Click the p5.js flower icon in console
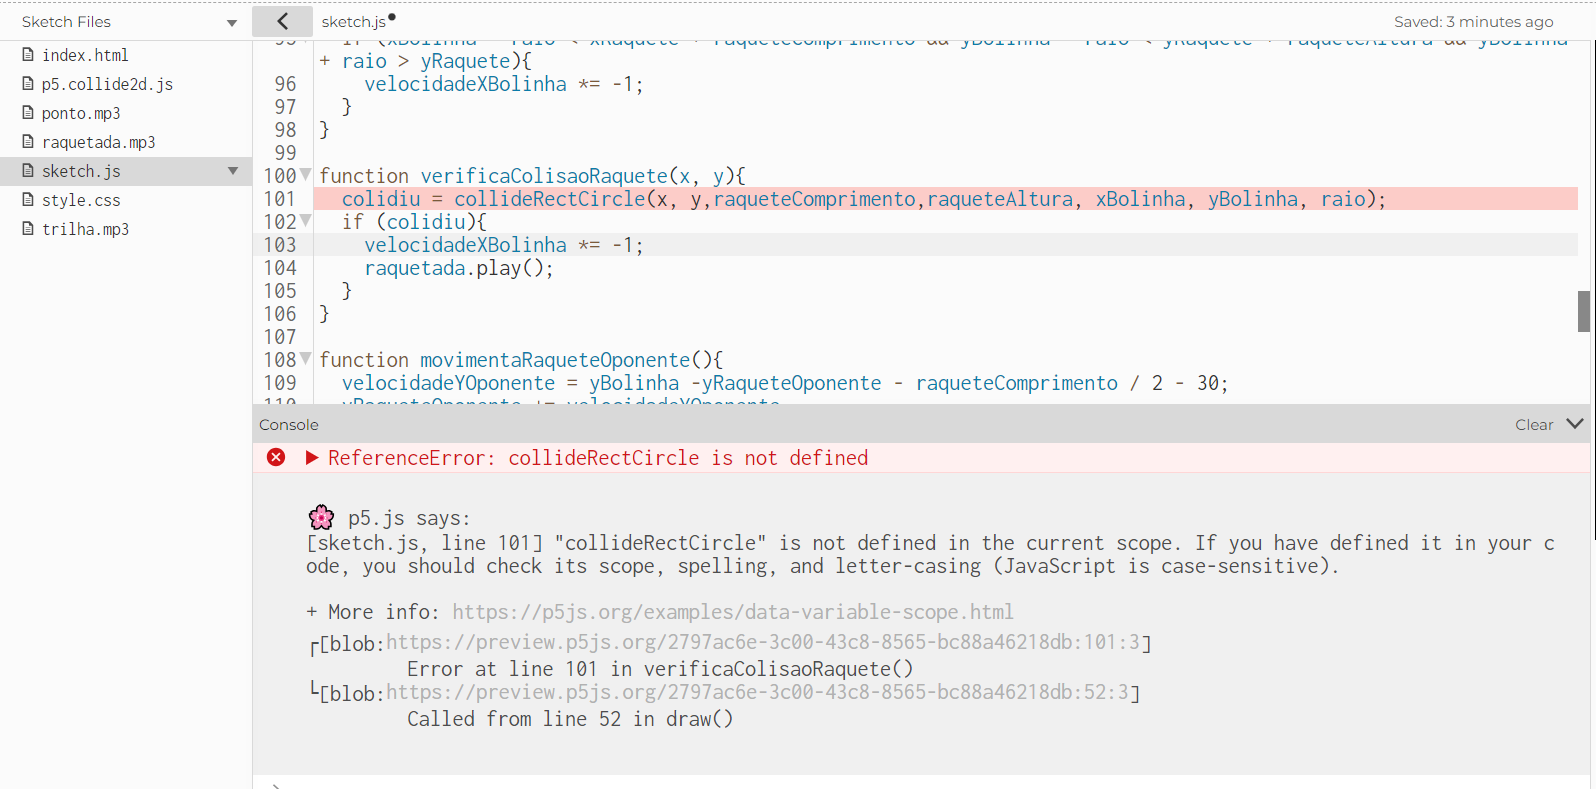The image size is (1596, 789). click(322, 517)
